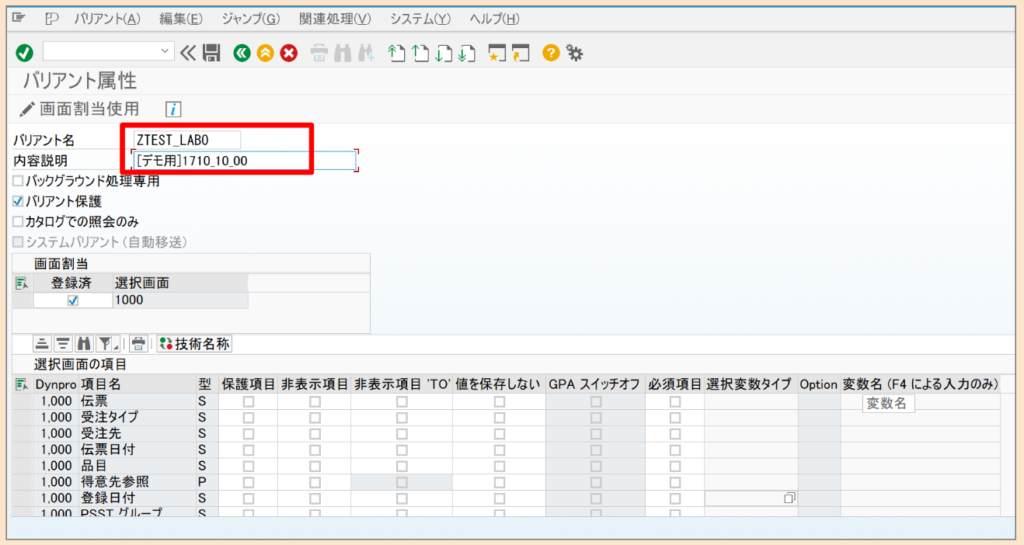This screenshot has width=1024, height=545.
Task: Click the Find Next binoculars icon
Action: pyautogui.click(x=366, y=53)
